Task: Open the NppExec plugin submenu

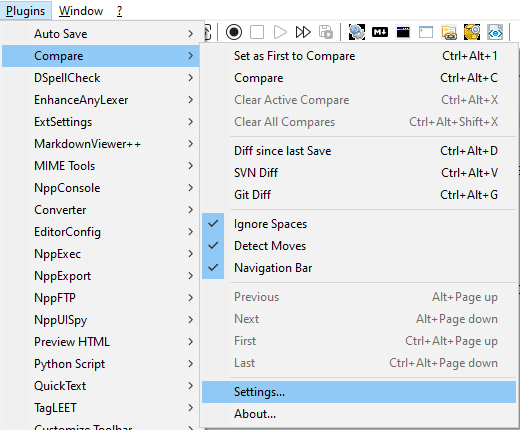Action: pyautogui.click(x=100, y=254)
